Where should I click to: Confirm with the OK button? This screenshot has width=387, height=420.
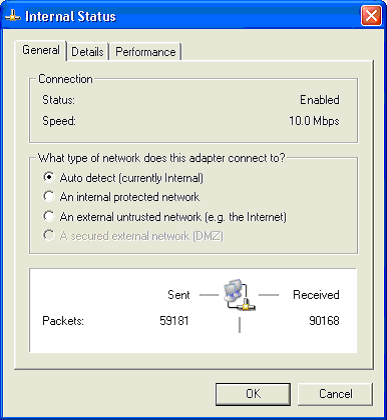pos(253,394)
